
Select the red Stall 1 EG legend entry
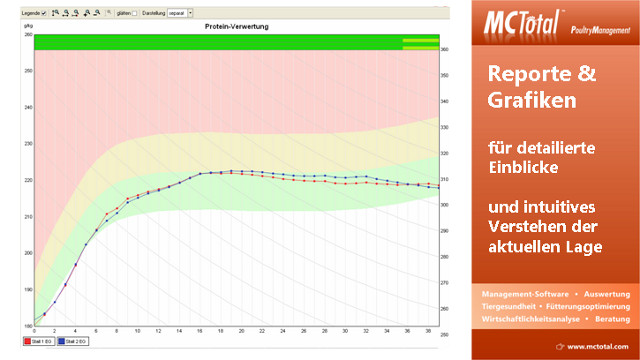tap(39, 341)
